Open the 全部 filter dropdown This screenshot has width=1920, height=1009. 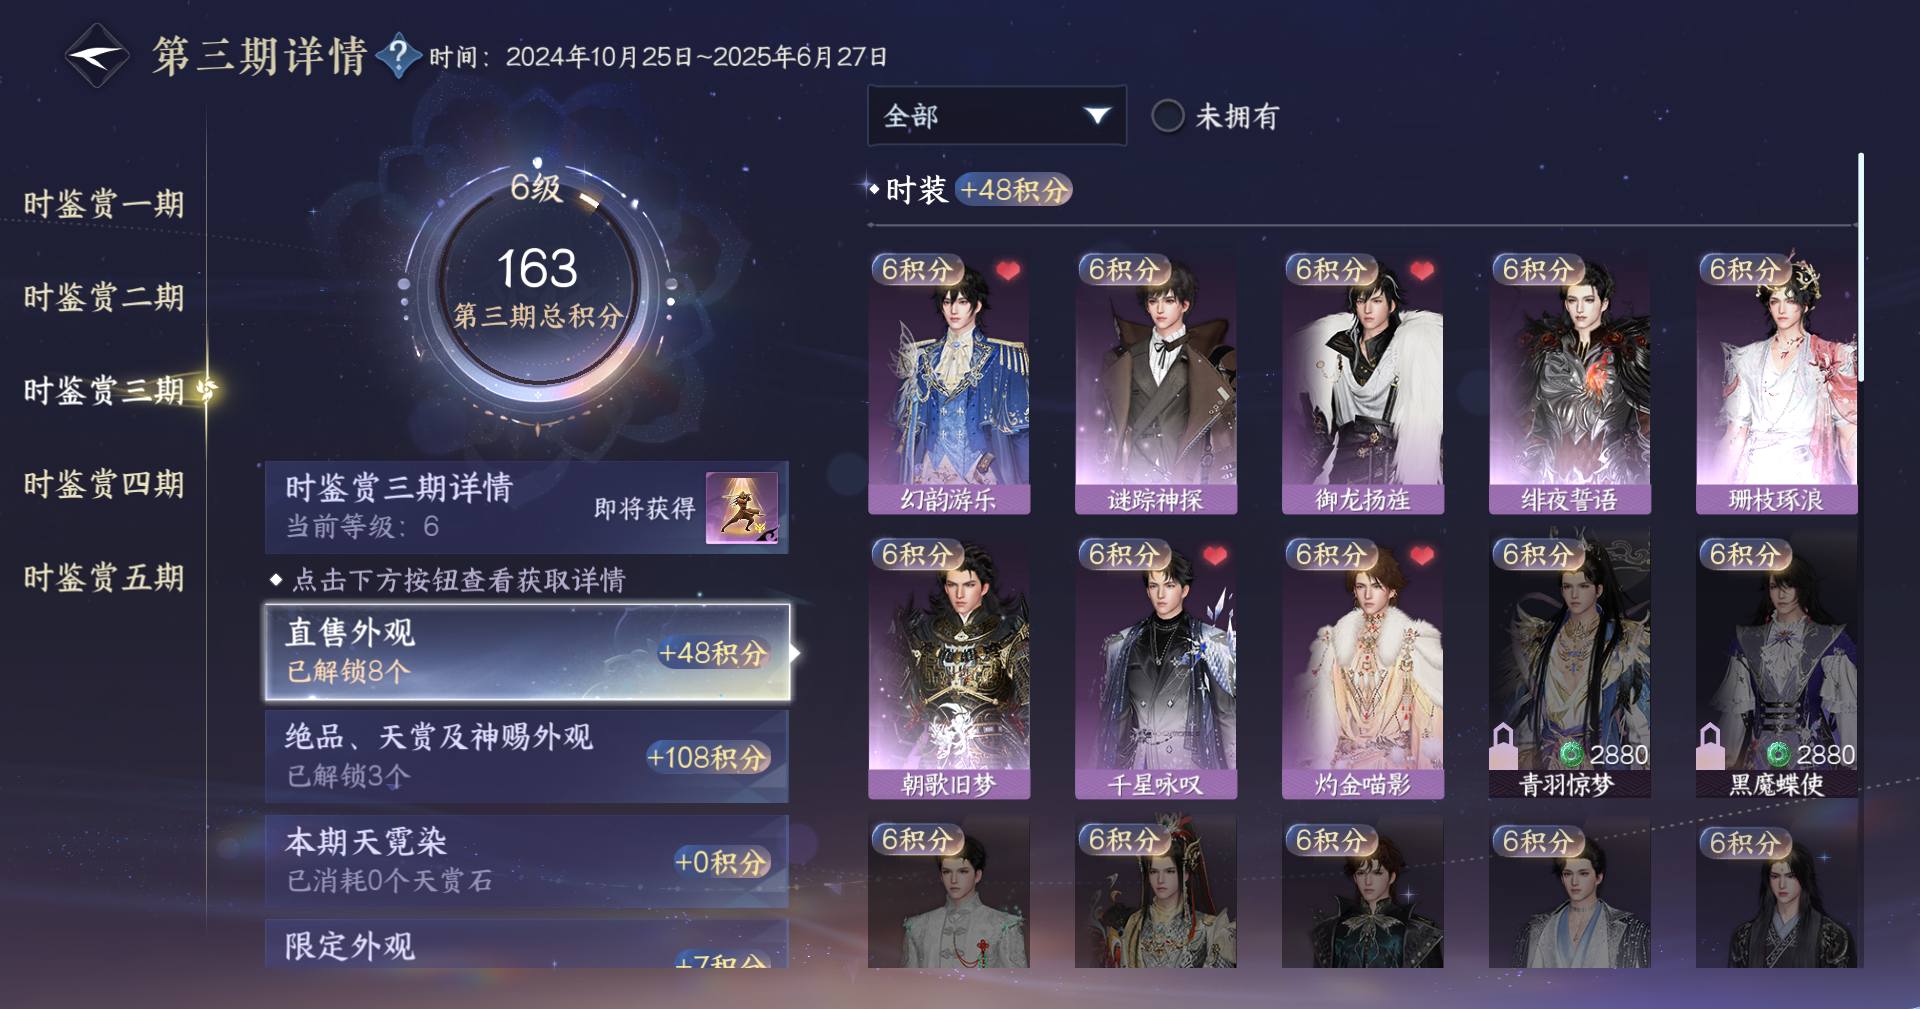[997, 116]
